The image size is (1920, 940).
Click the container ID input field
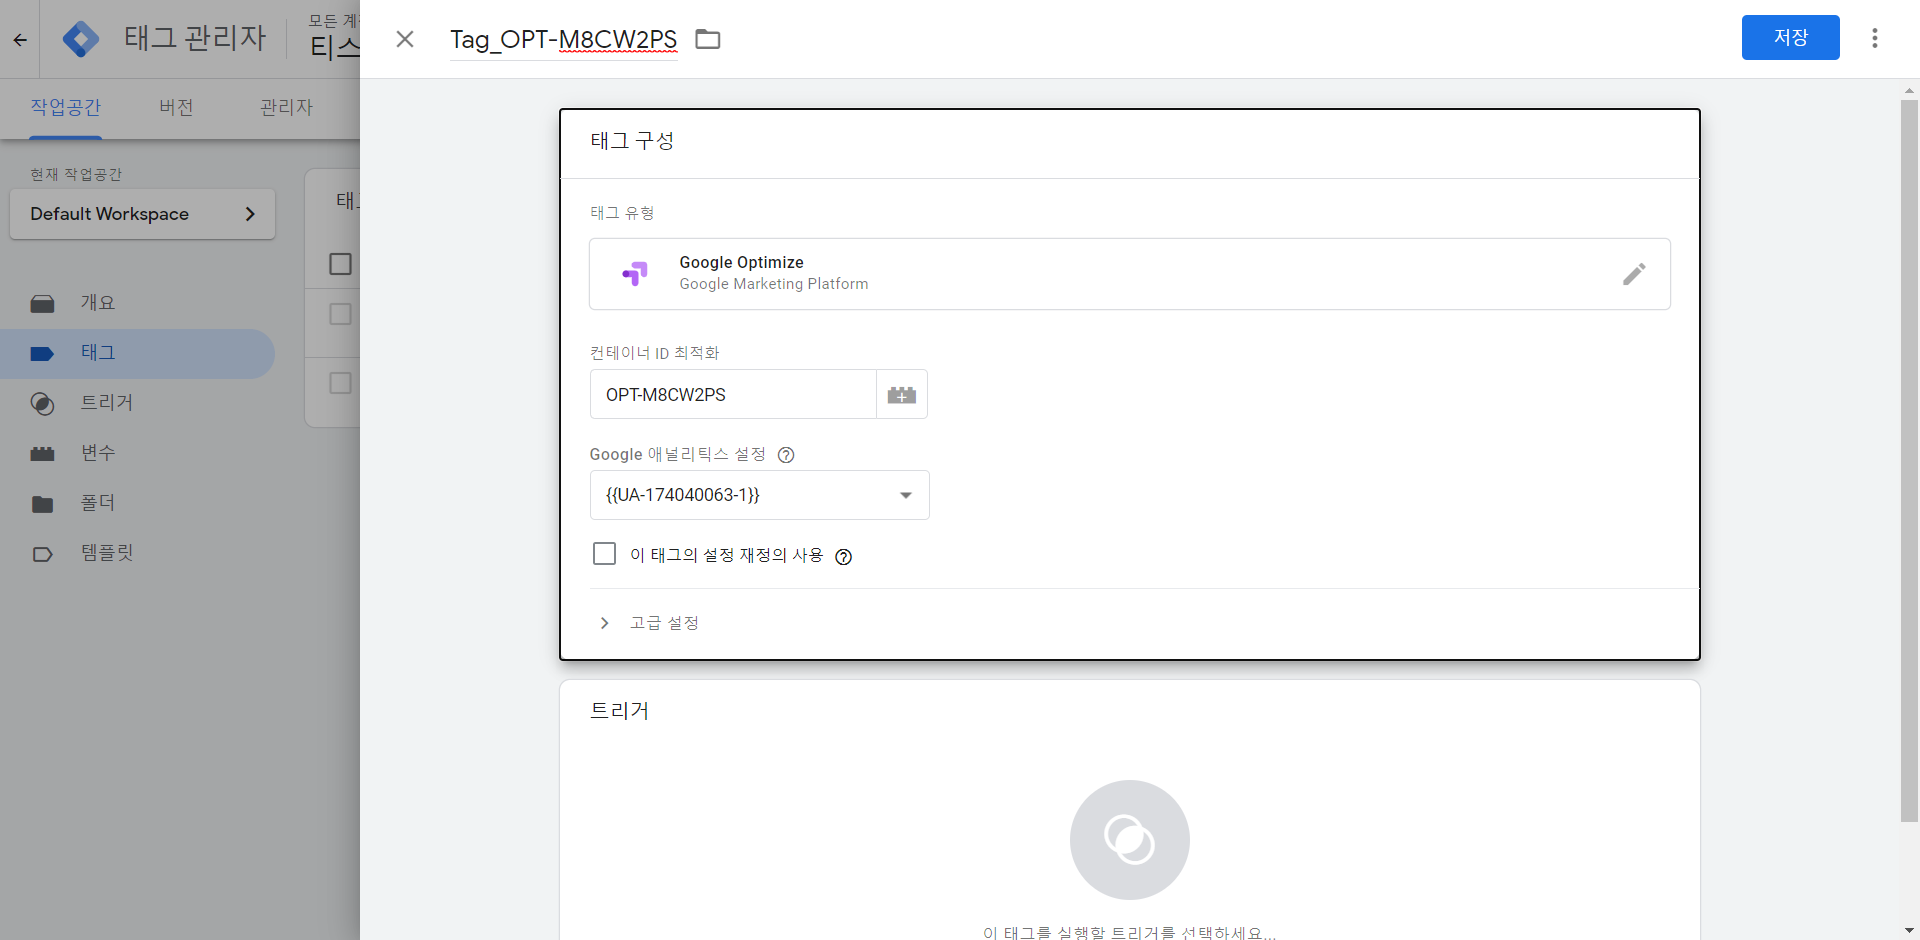(733, 395)
